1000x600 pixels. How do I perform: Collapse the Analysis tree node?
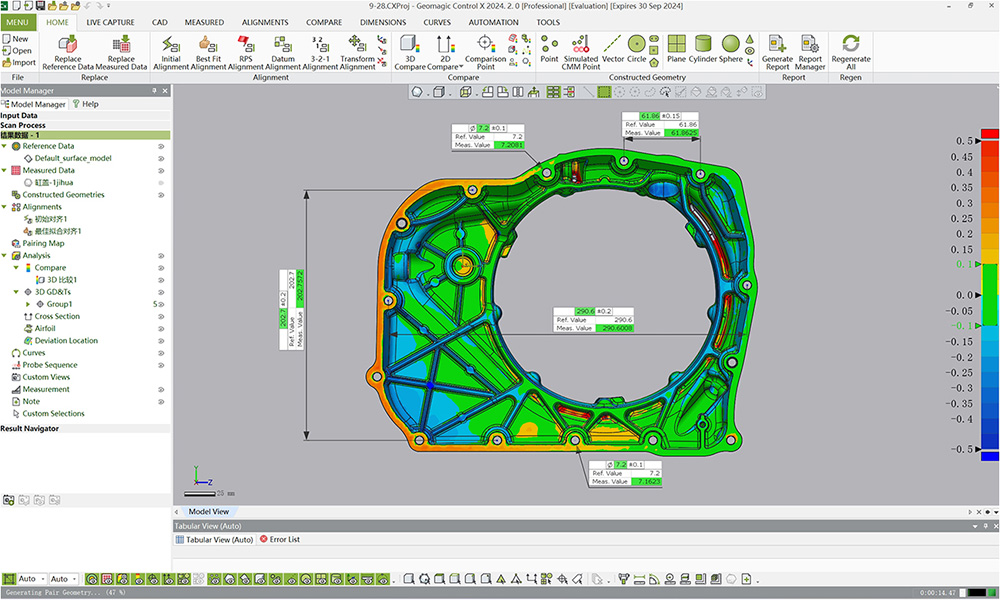click(4, 255)
